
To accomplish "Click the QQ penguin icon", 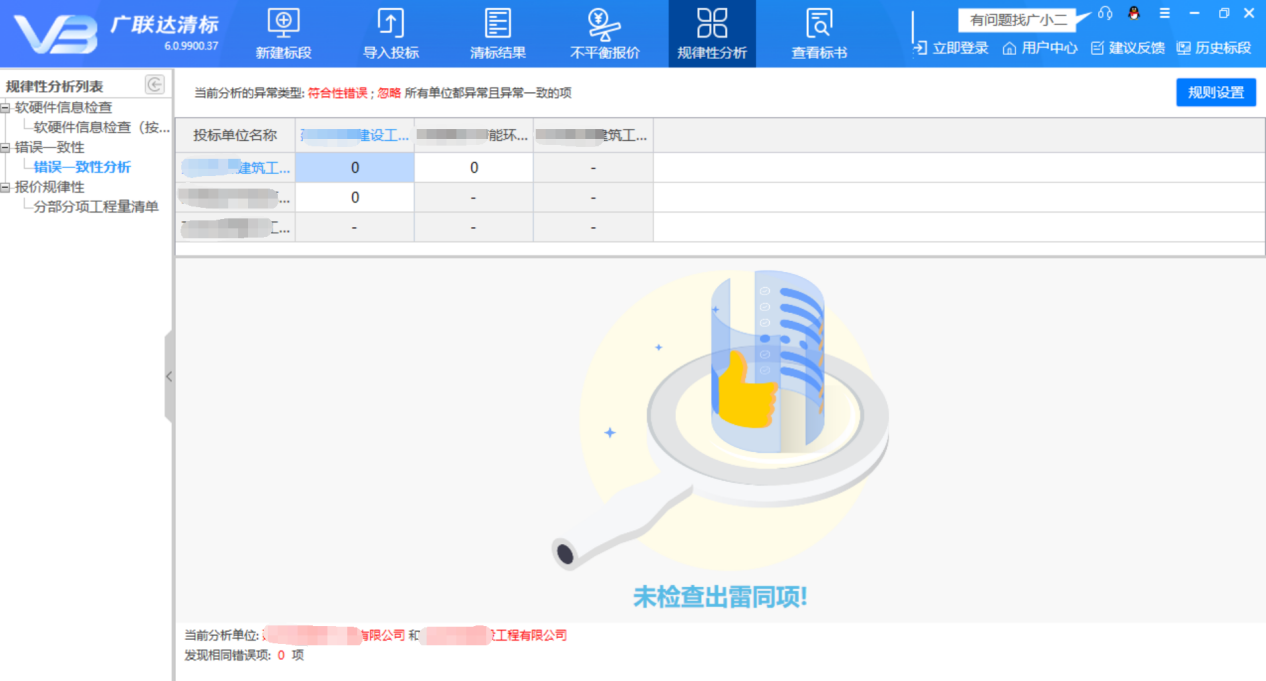I will pos(1134,13).
